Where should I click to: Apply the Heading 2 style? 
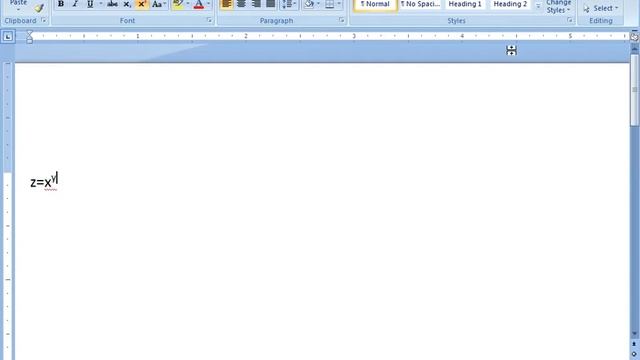click(x=510, y=4)
